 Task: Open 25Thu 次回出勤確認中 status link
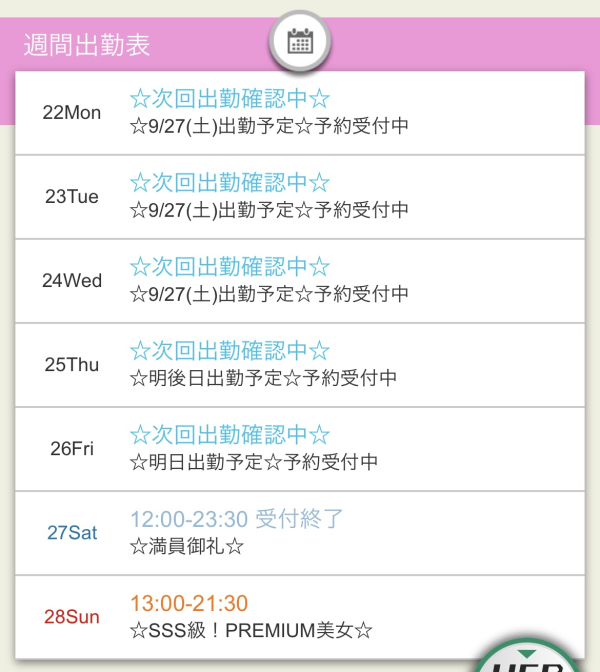[230, 350]
